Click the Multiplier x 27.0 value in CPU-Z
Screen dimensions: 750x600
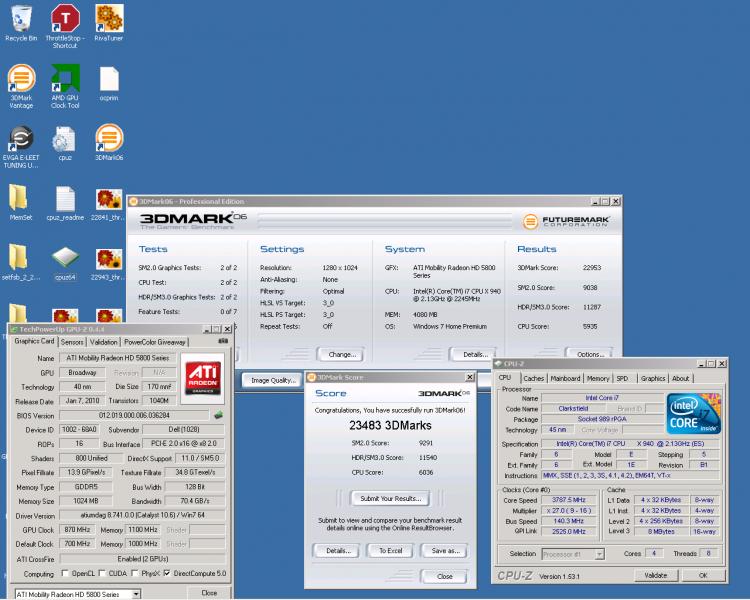[x=569, y=510]
